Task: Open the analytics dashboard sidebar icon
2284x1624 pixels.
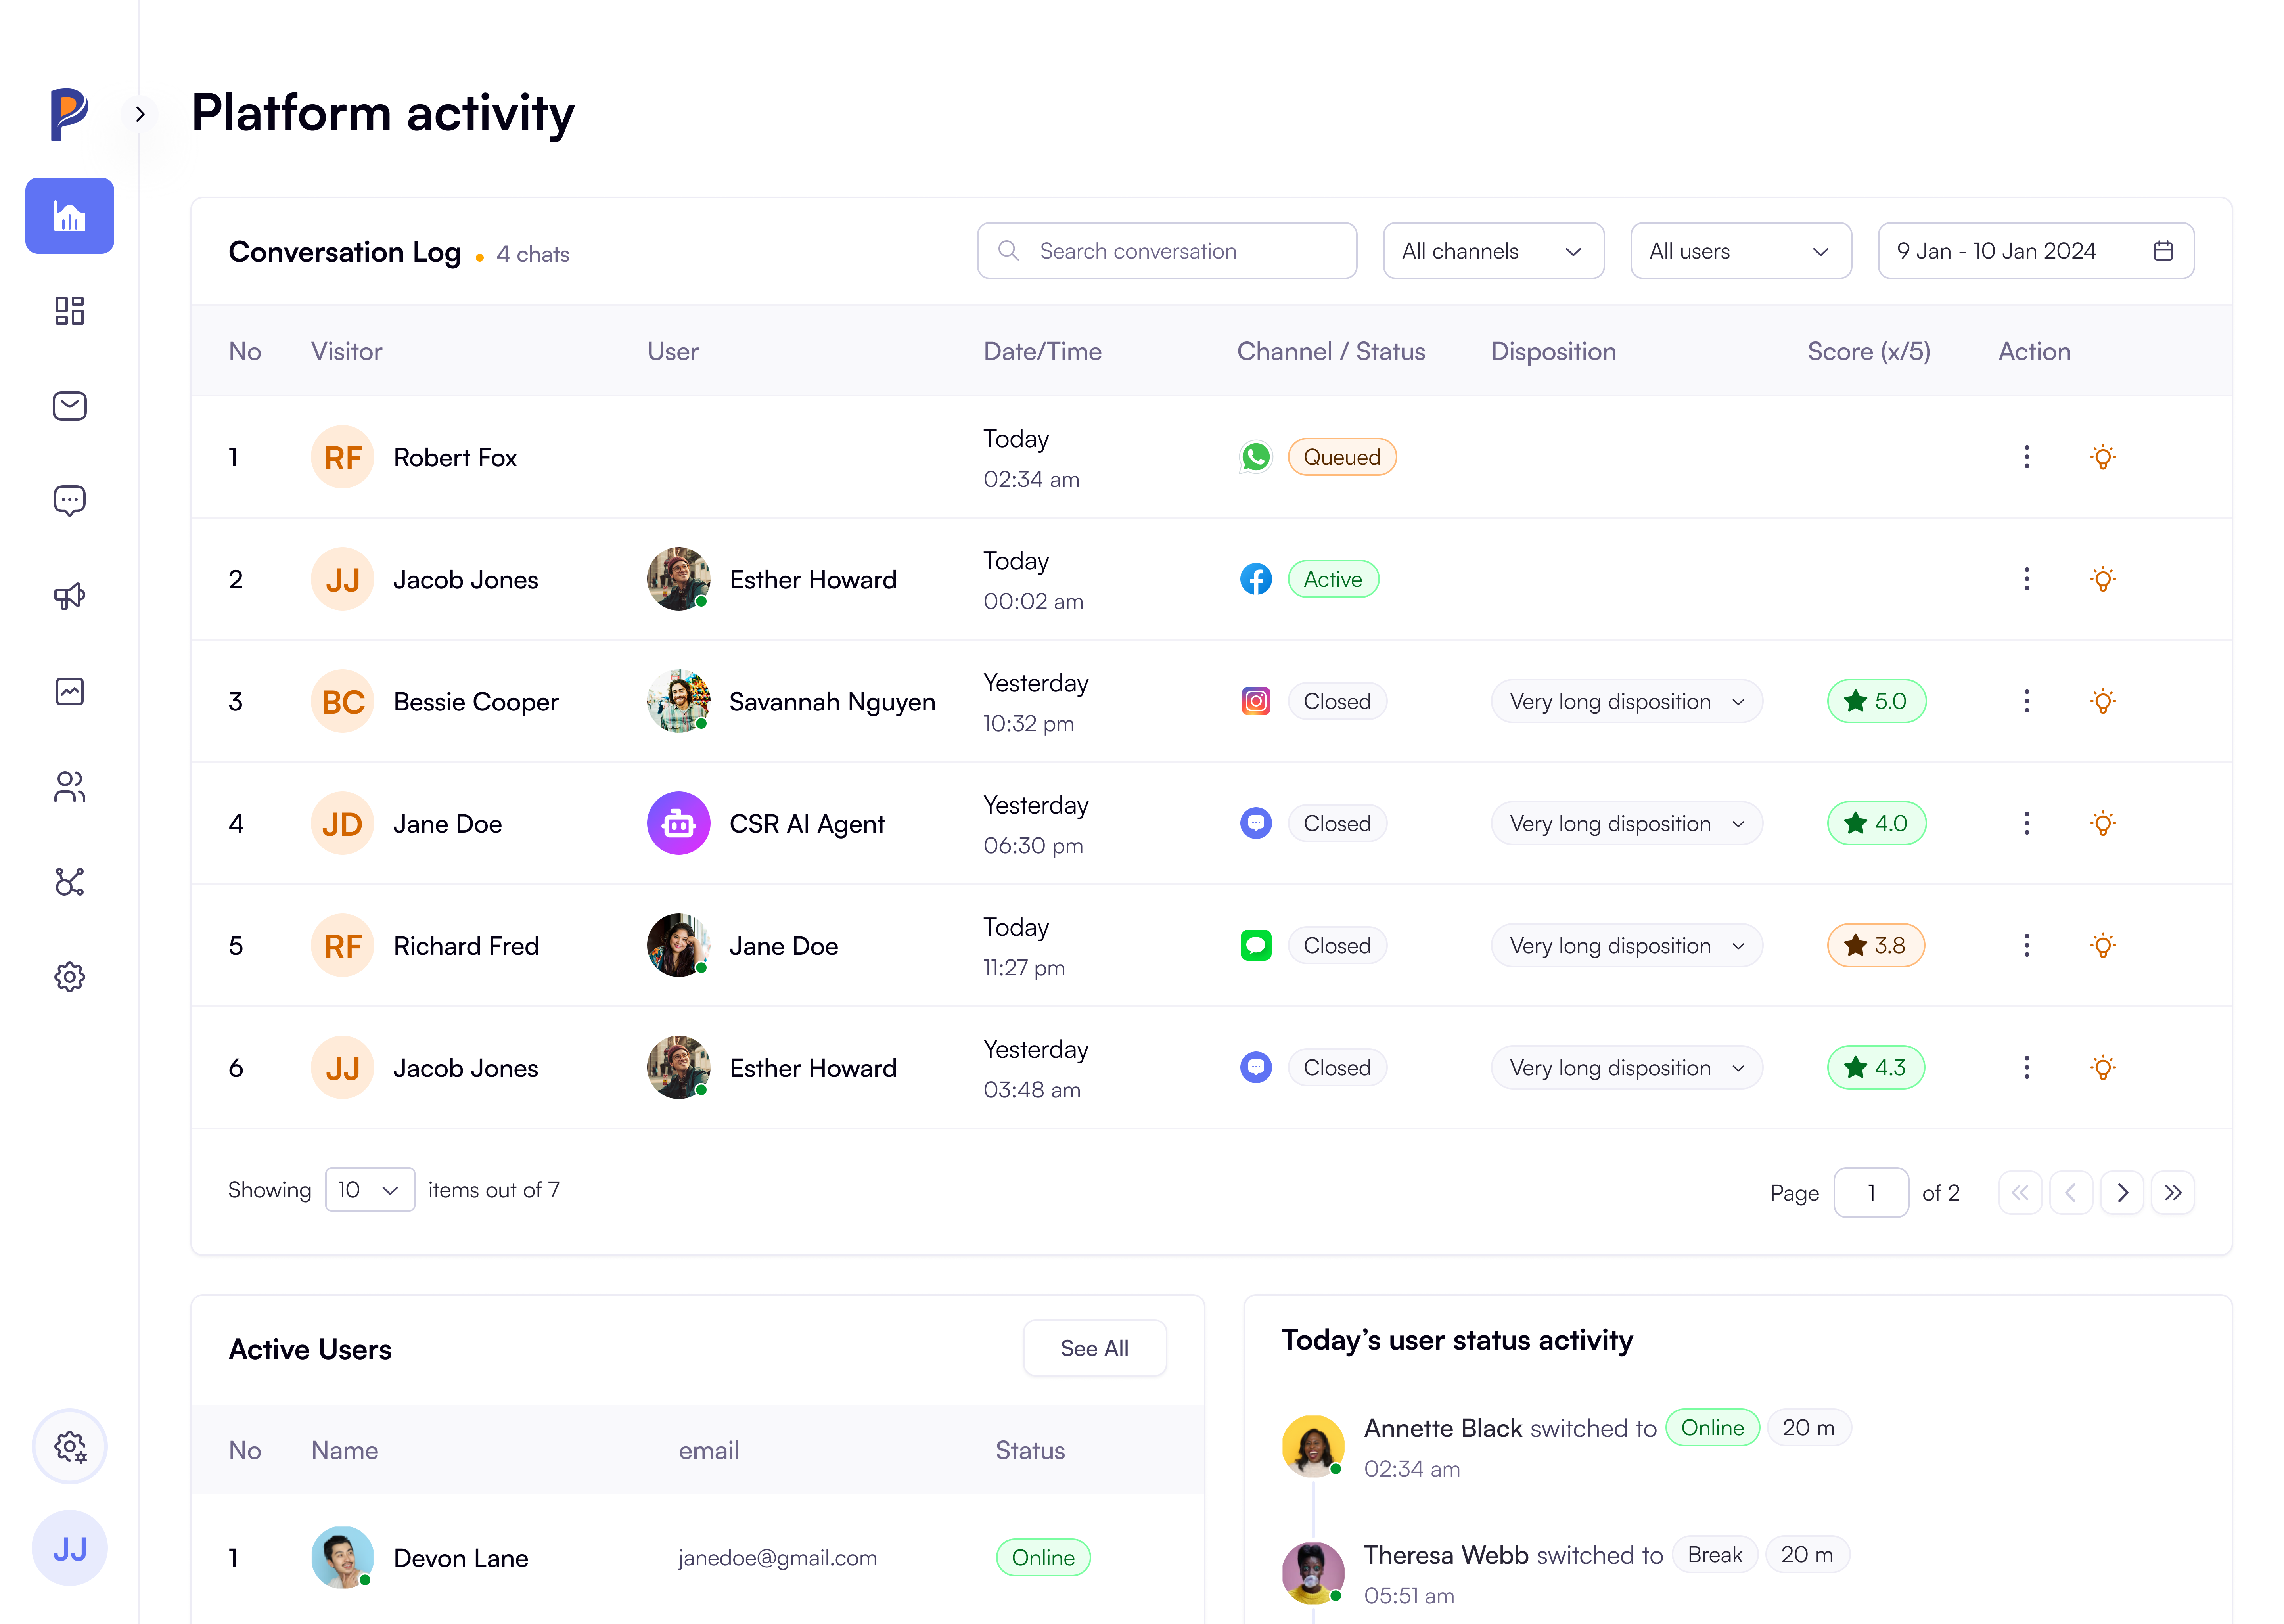Action: coord(69,216)
